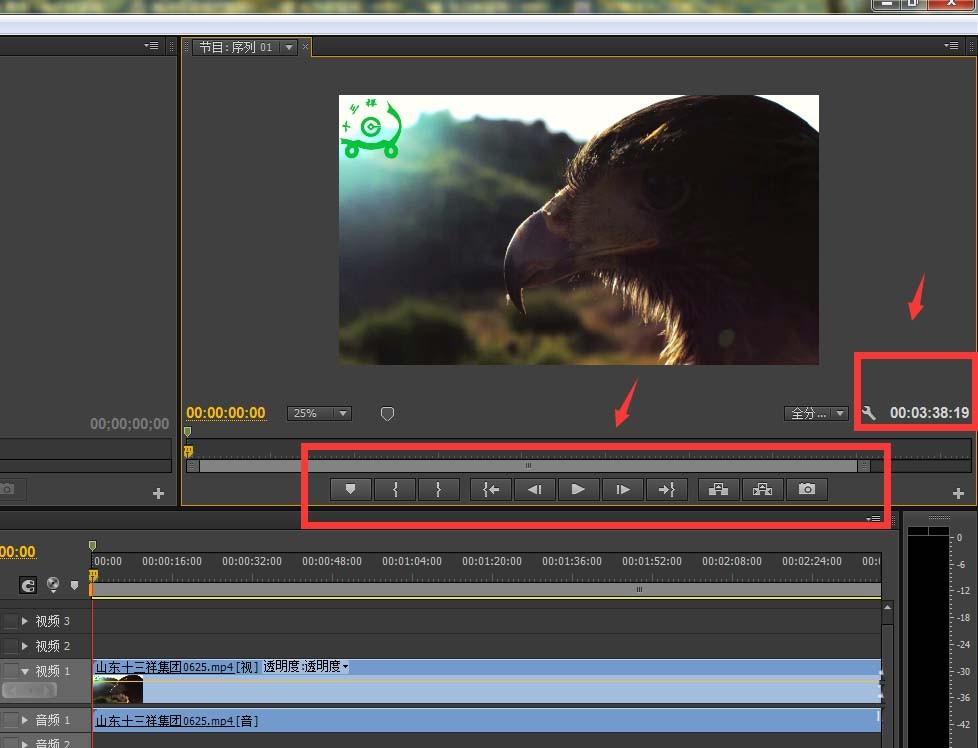
Task: Open the 25% zoom level dropdown
Action: (319, 413)
